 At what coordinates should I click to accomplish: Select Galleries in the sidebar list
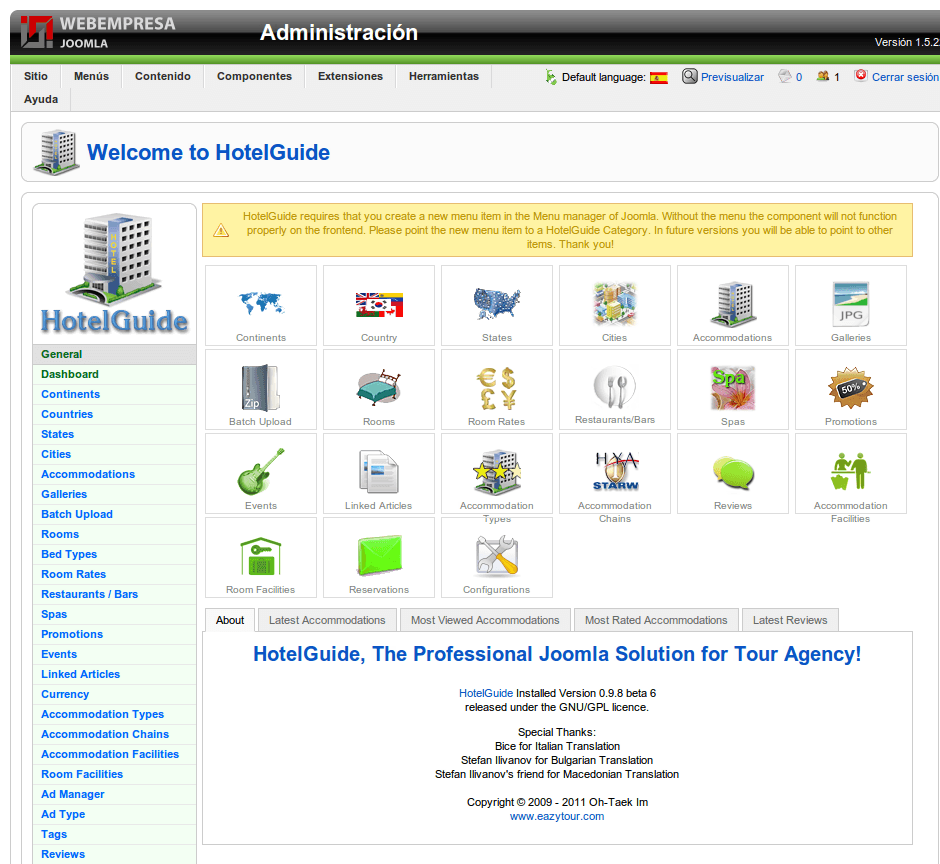[x=115, y=494]
